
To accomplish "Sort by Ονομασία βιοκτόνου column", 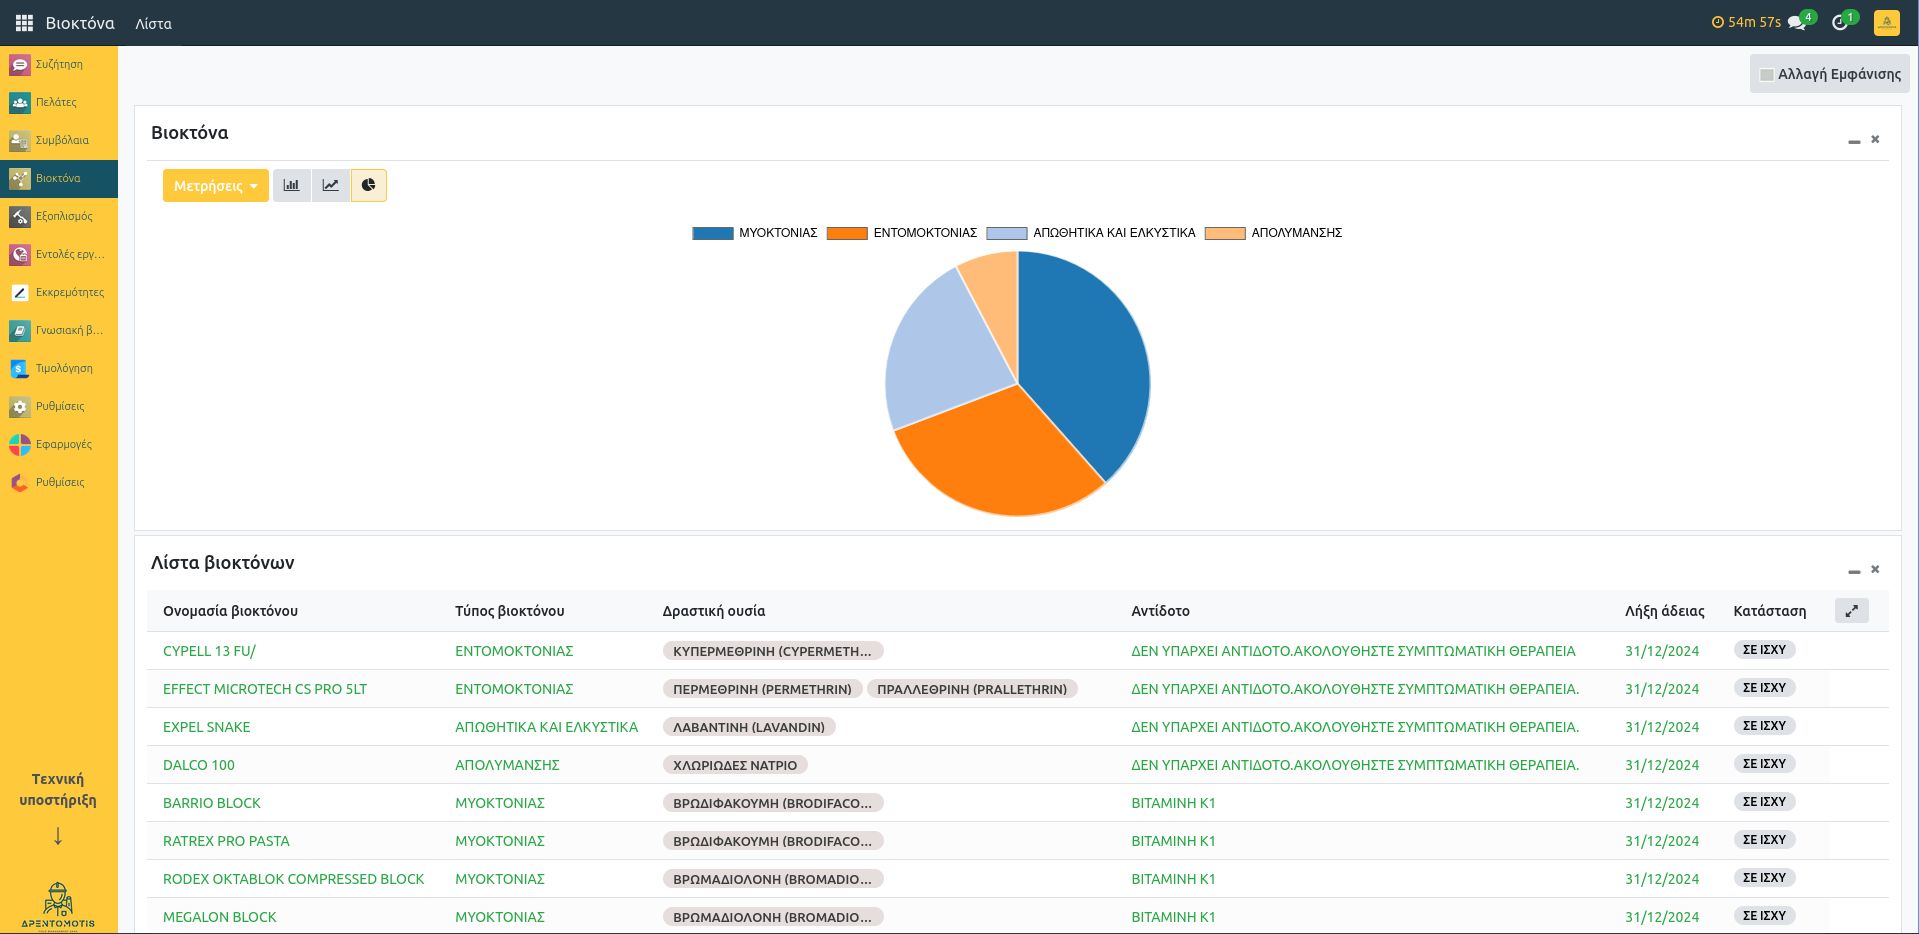I will [230, 611].
